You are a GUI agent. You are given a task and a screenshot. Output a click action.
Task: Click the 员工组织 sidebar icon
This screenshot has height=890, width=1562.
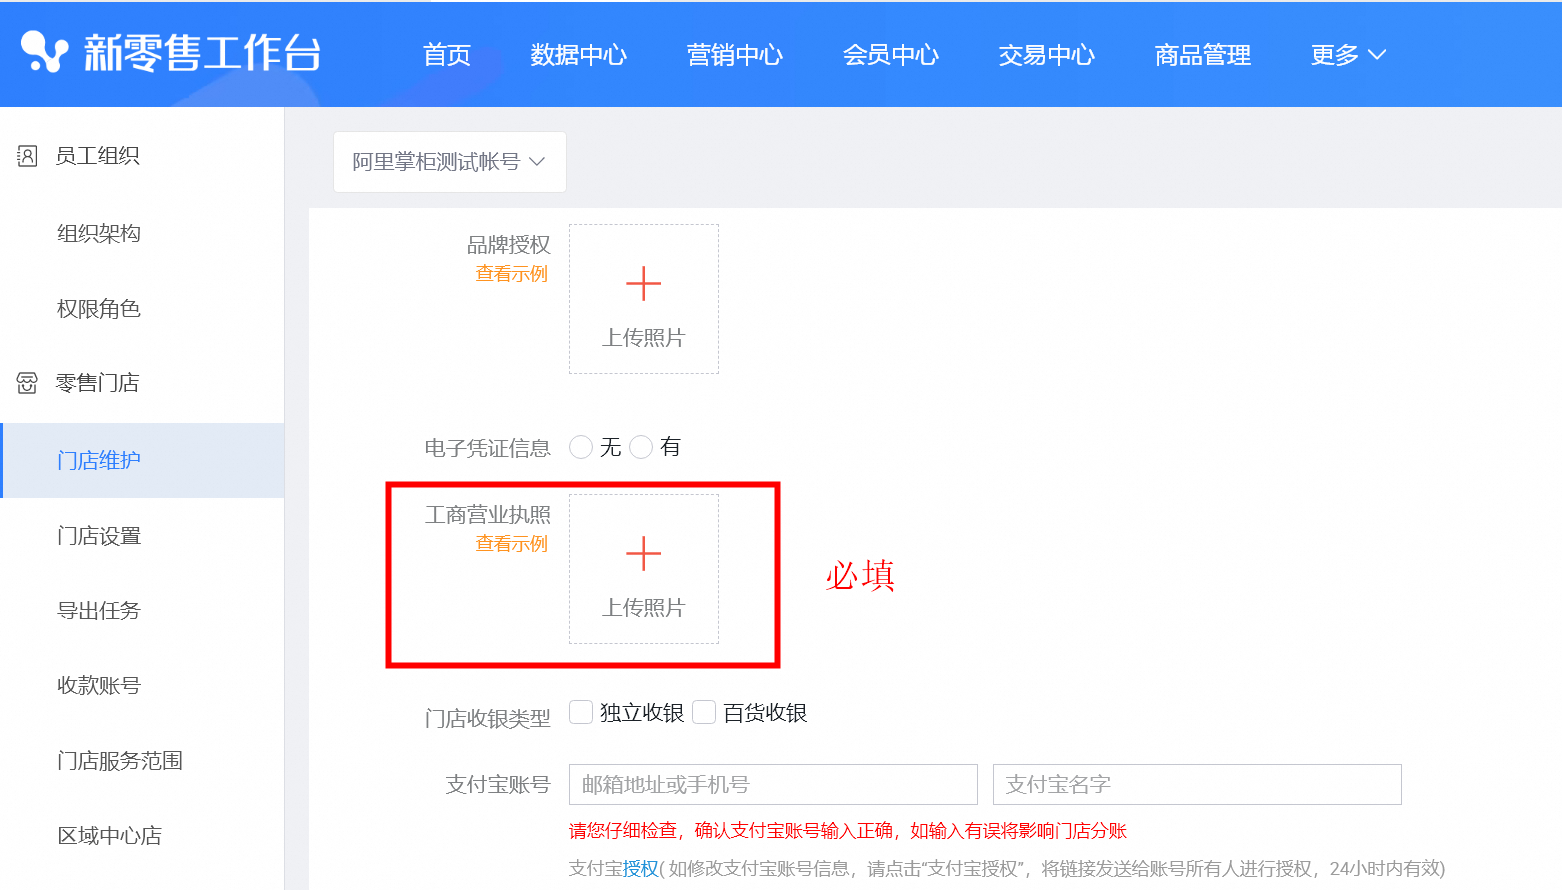click(27, 156)
